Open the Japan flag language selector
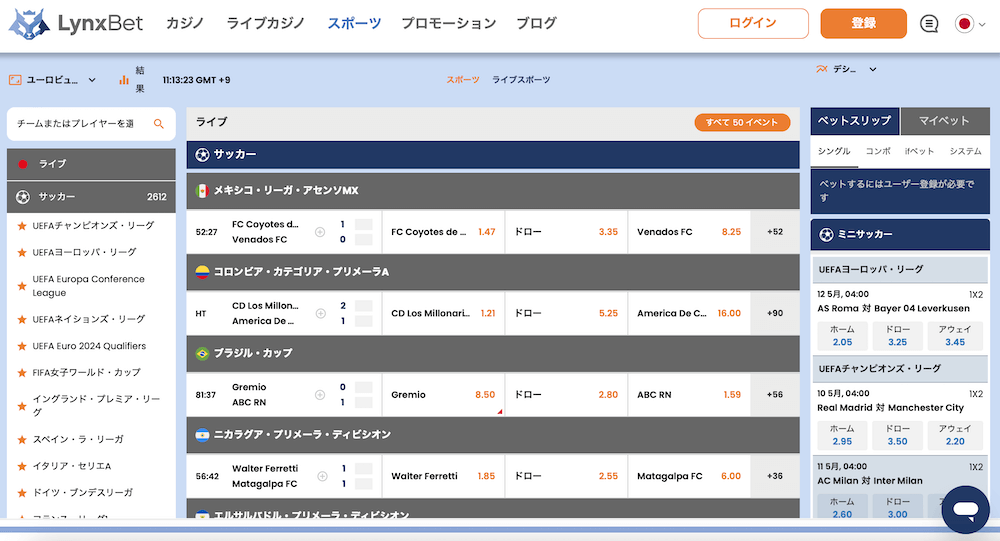The image size is (1000, 541). pos(970,24)
